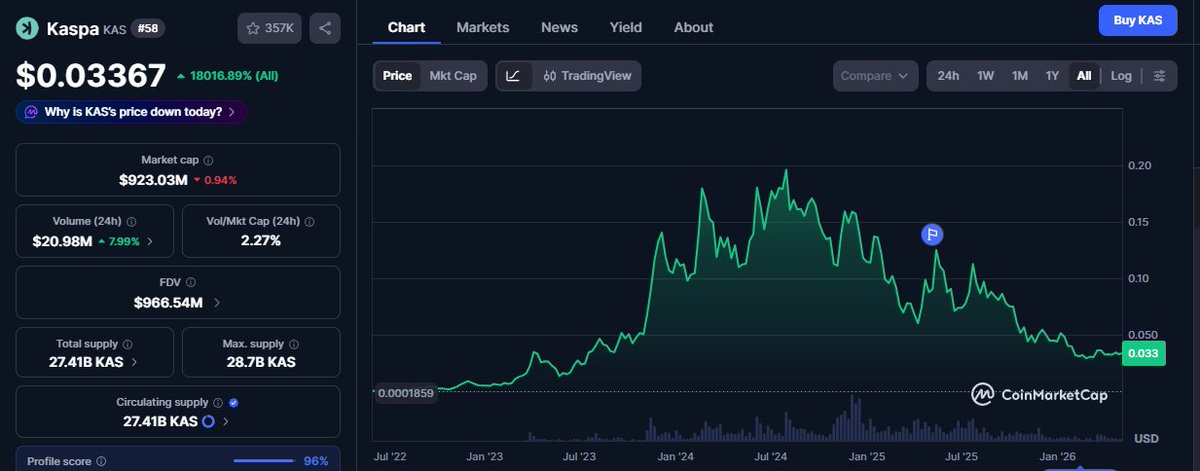Screen dimensions: 1200x471
Task: Click the 18016.89% (All) change text
Action: click(232, 75)
